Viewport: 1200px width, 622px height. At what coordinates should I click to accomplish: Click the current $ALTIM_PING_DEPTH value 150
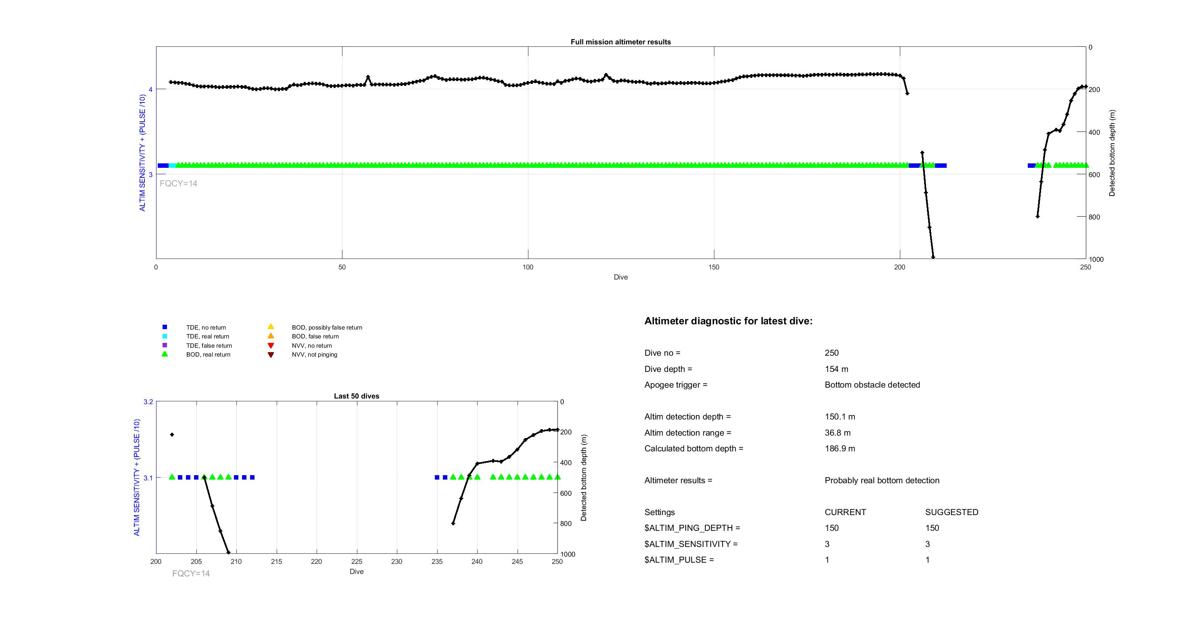coord(832,528)
